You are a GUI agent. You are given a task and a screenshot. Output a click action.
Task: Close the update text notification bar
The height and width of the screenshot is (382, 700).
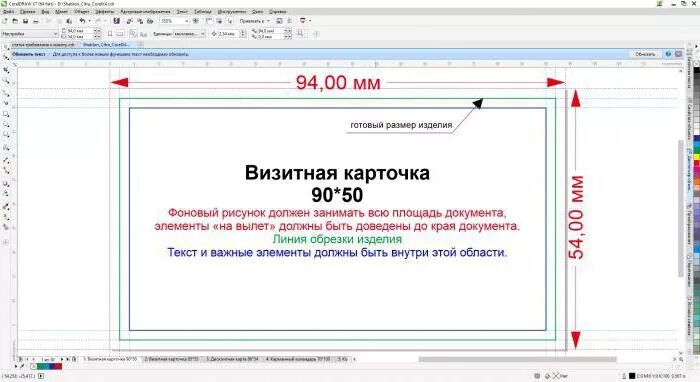(x=679, y=54)
